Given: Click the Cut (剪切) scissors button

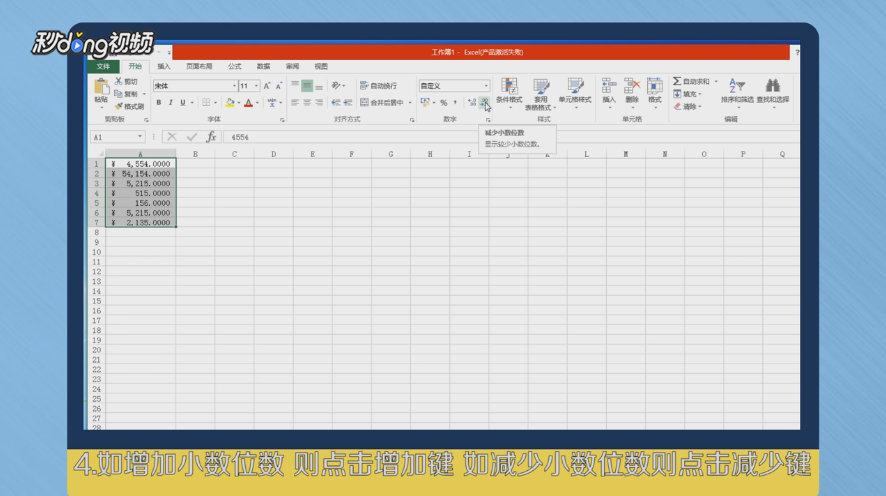Looking at the screenshot, I should pos(126,81).
